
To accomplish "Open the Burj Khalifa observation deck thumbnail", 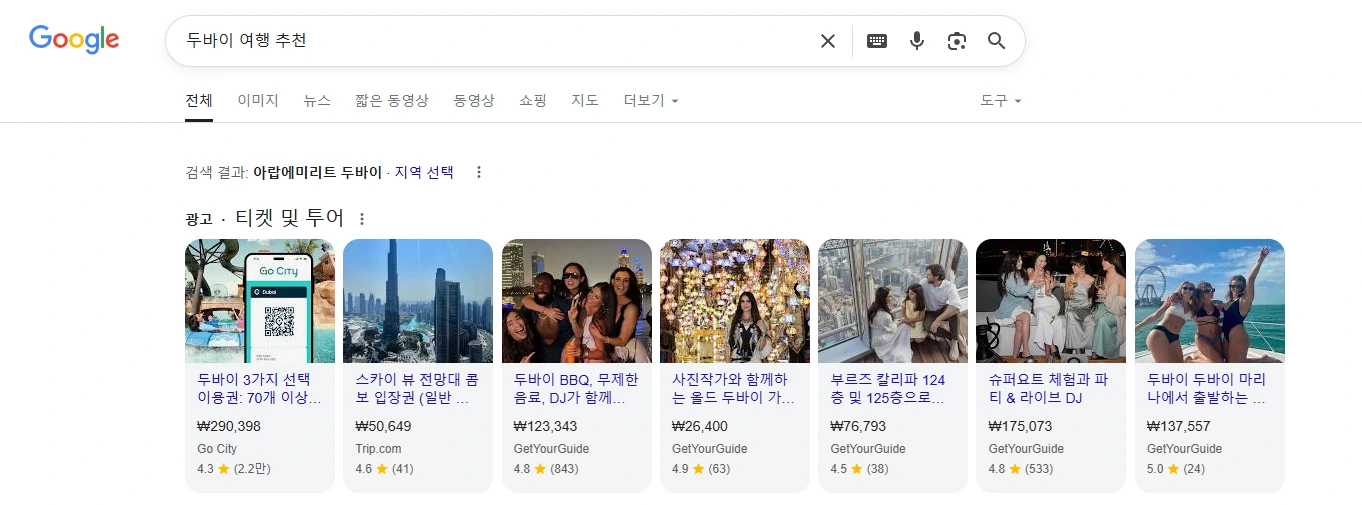I will [893, 301].
